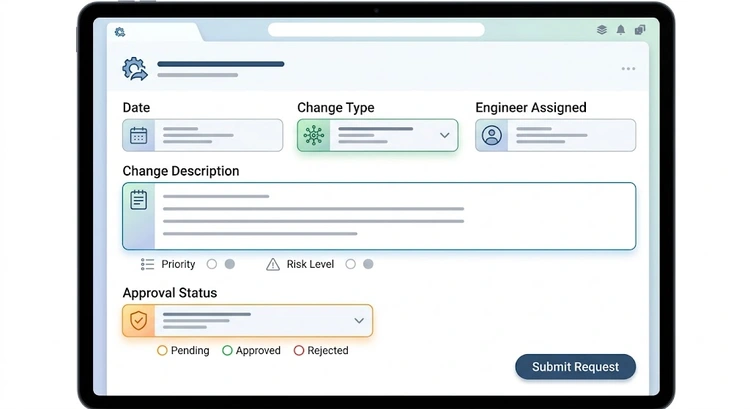Click the Submit Request button
Viewport: 750px width, 409px height.
[x=575, y=367]
